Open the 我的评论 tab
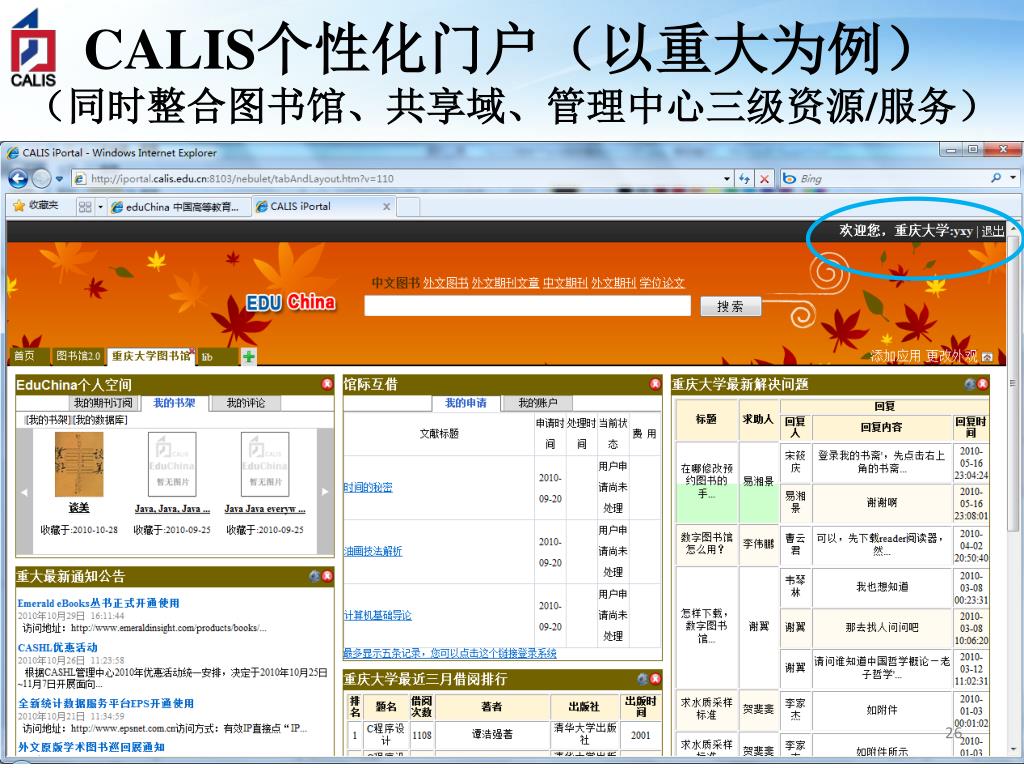 246,403
